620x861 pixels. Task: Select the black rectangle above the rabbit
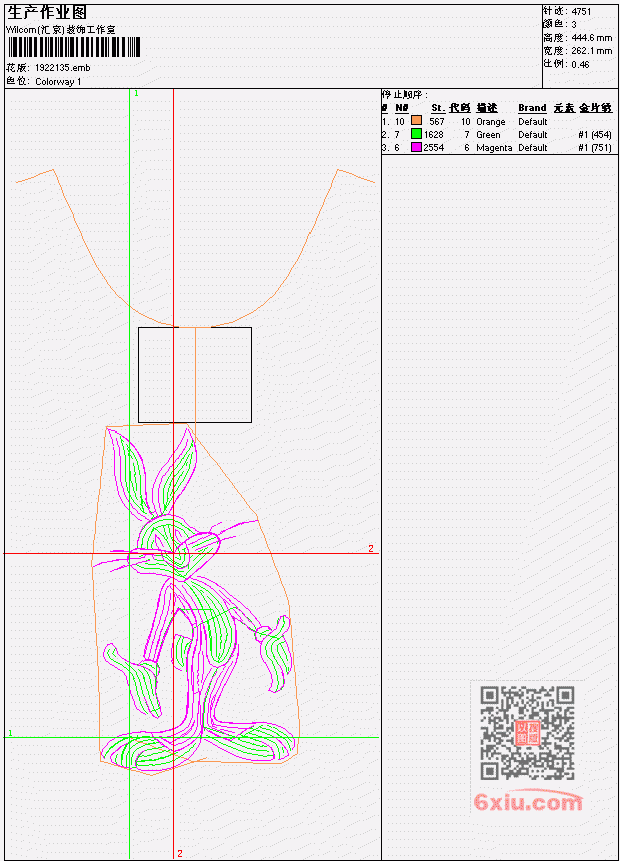point(195,375)
